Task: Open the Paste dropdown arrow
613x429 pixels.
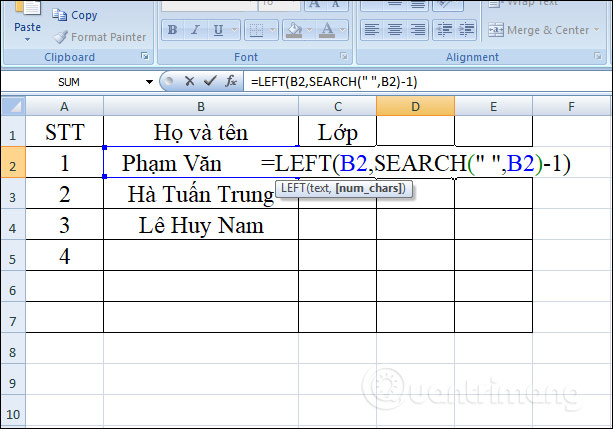Action: pyautogui.click(x=27, y=39)
